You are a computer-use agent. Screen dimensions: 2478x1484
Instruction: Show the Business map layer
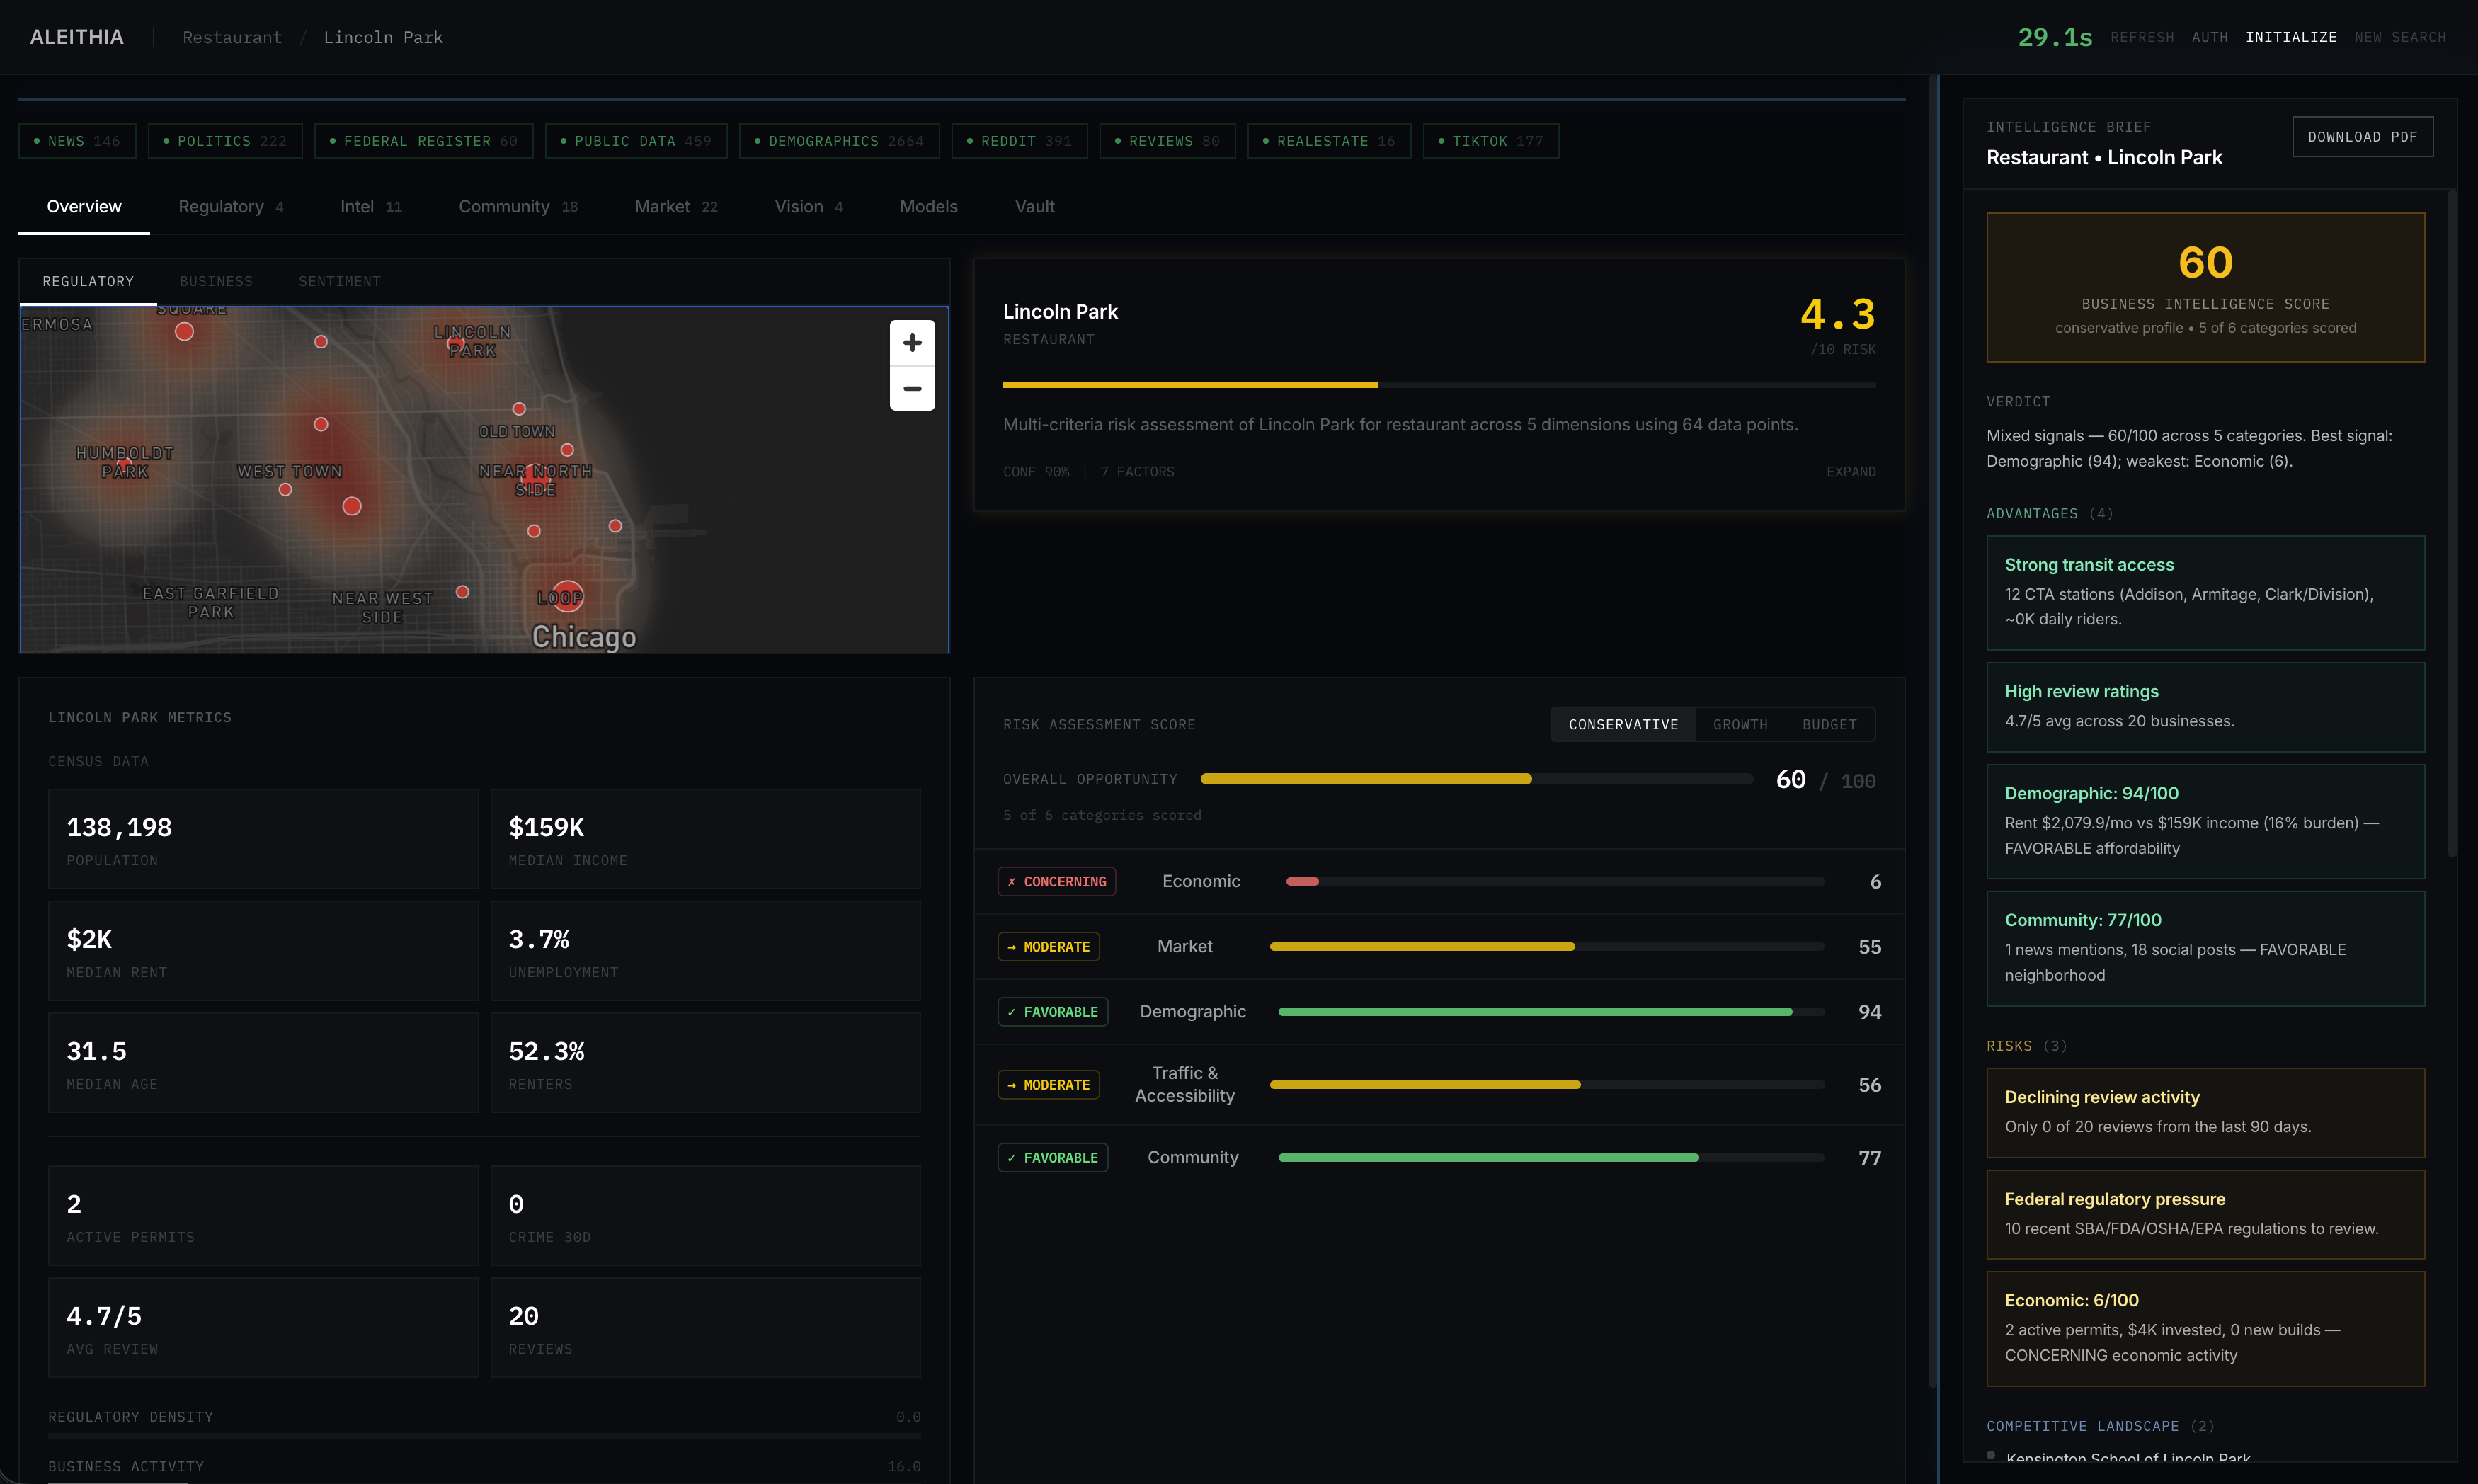click(x=216, y=282)
